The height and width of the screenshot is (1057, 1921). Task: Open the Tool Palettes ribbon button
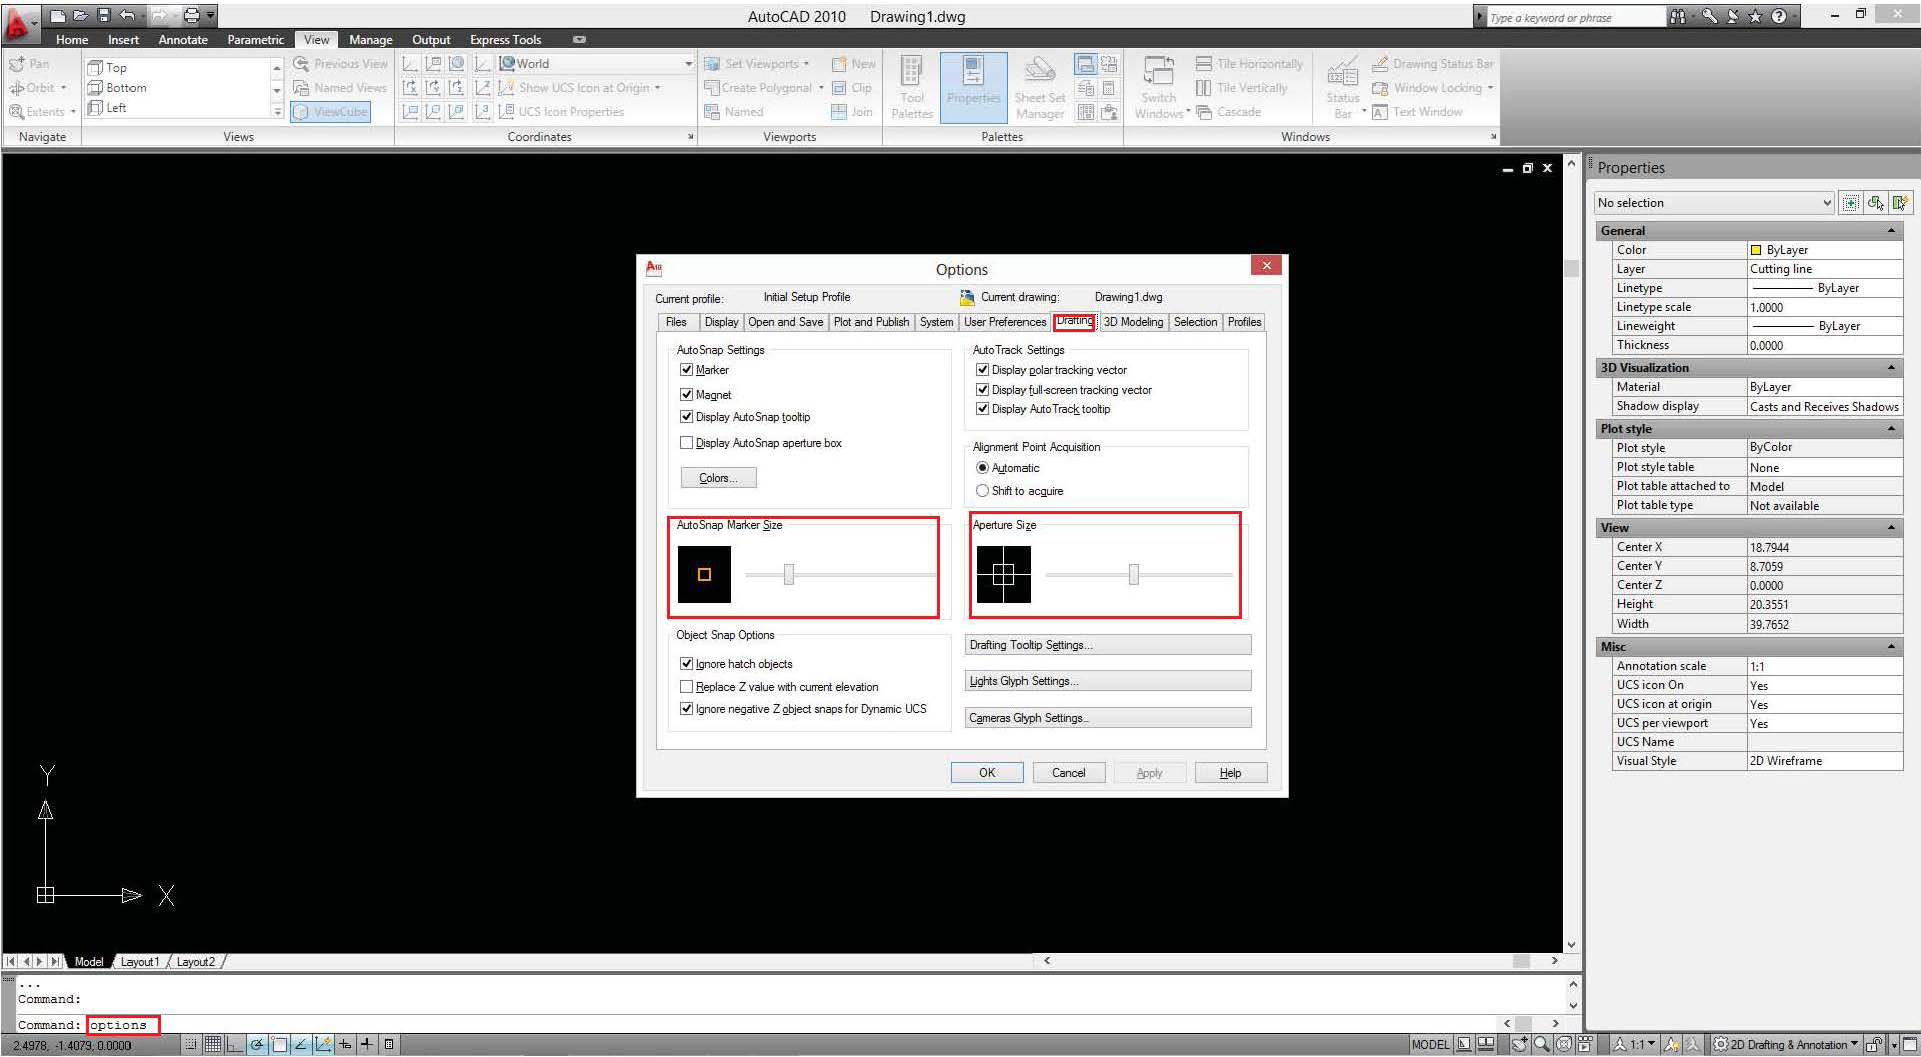(x=912, y=88)
